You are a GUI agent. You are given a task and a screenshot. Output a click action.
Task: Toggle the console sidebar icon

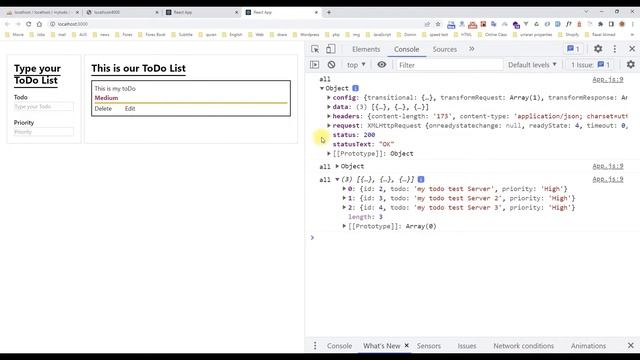coord(314,64)
